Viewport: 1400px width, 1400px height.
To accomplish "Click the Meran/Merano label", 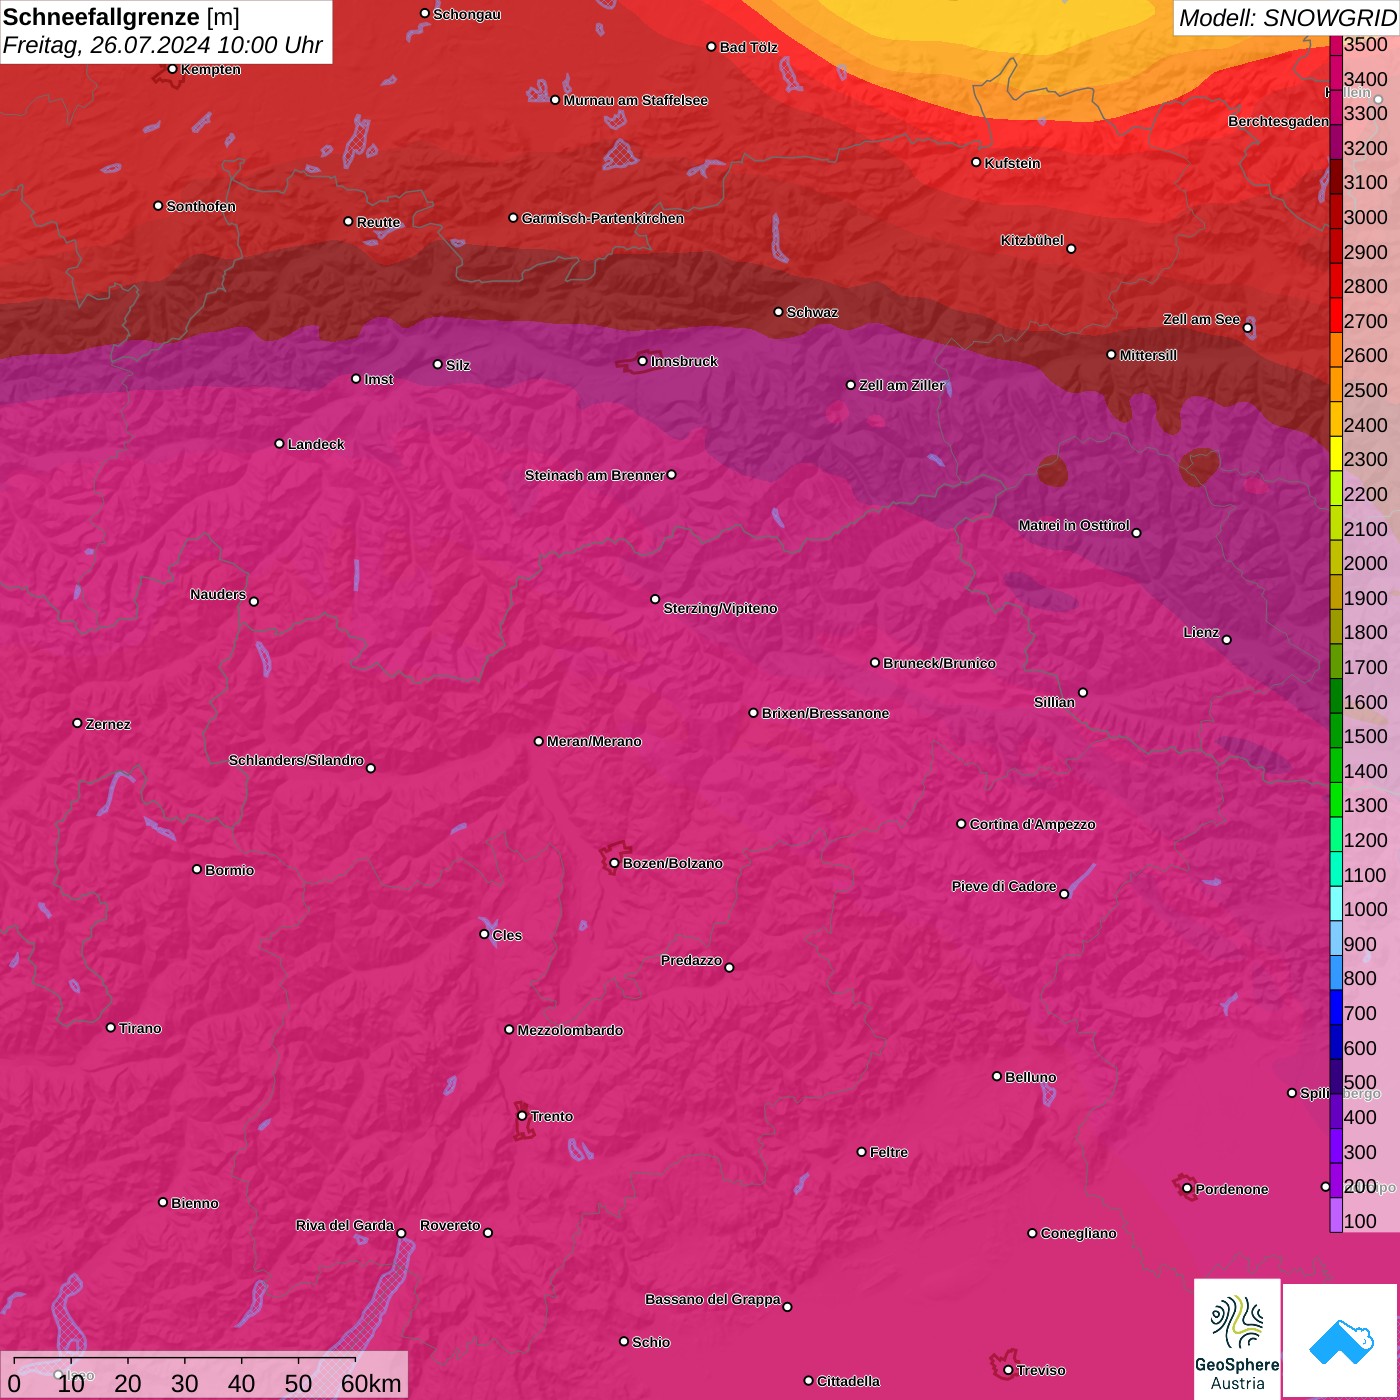I will point(594,741).
